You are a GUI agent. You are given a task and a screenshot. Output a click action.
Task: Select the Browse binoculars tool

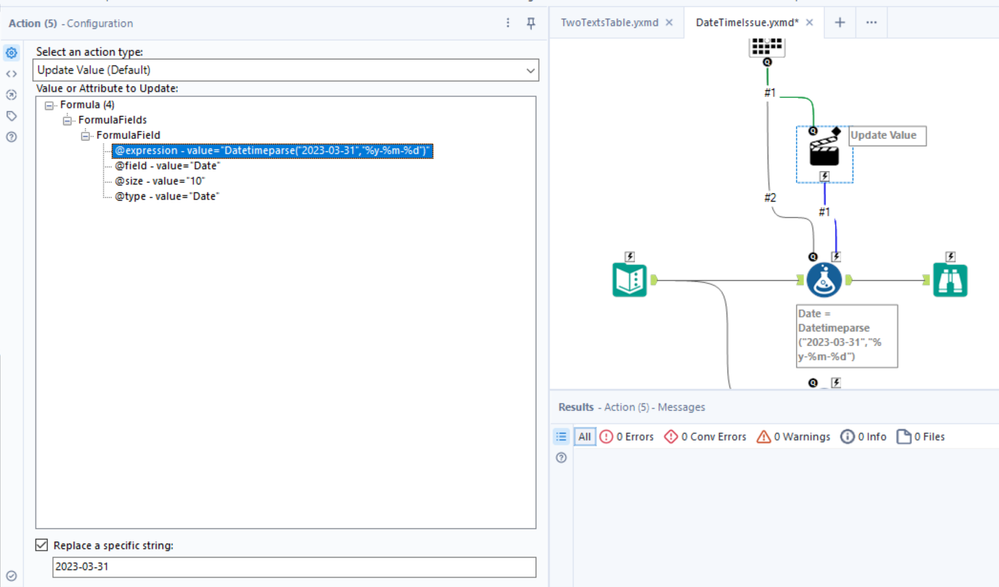[950, 280]
